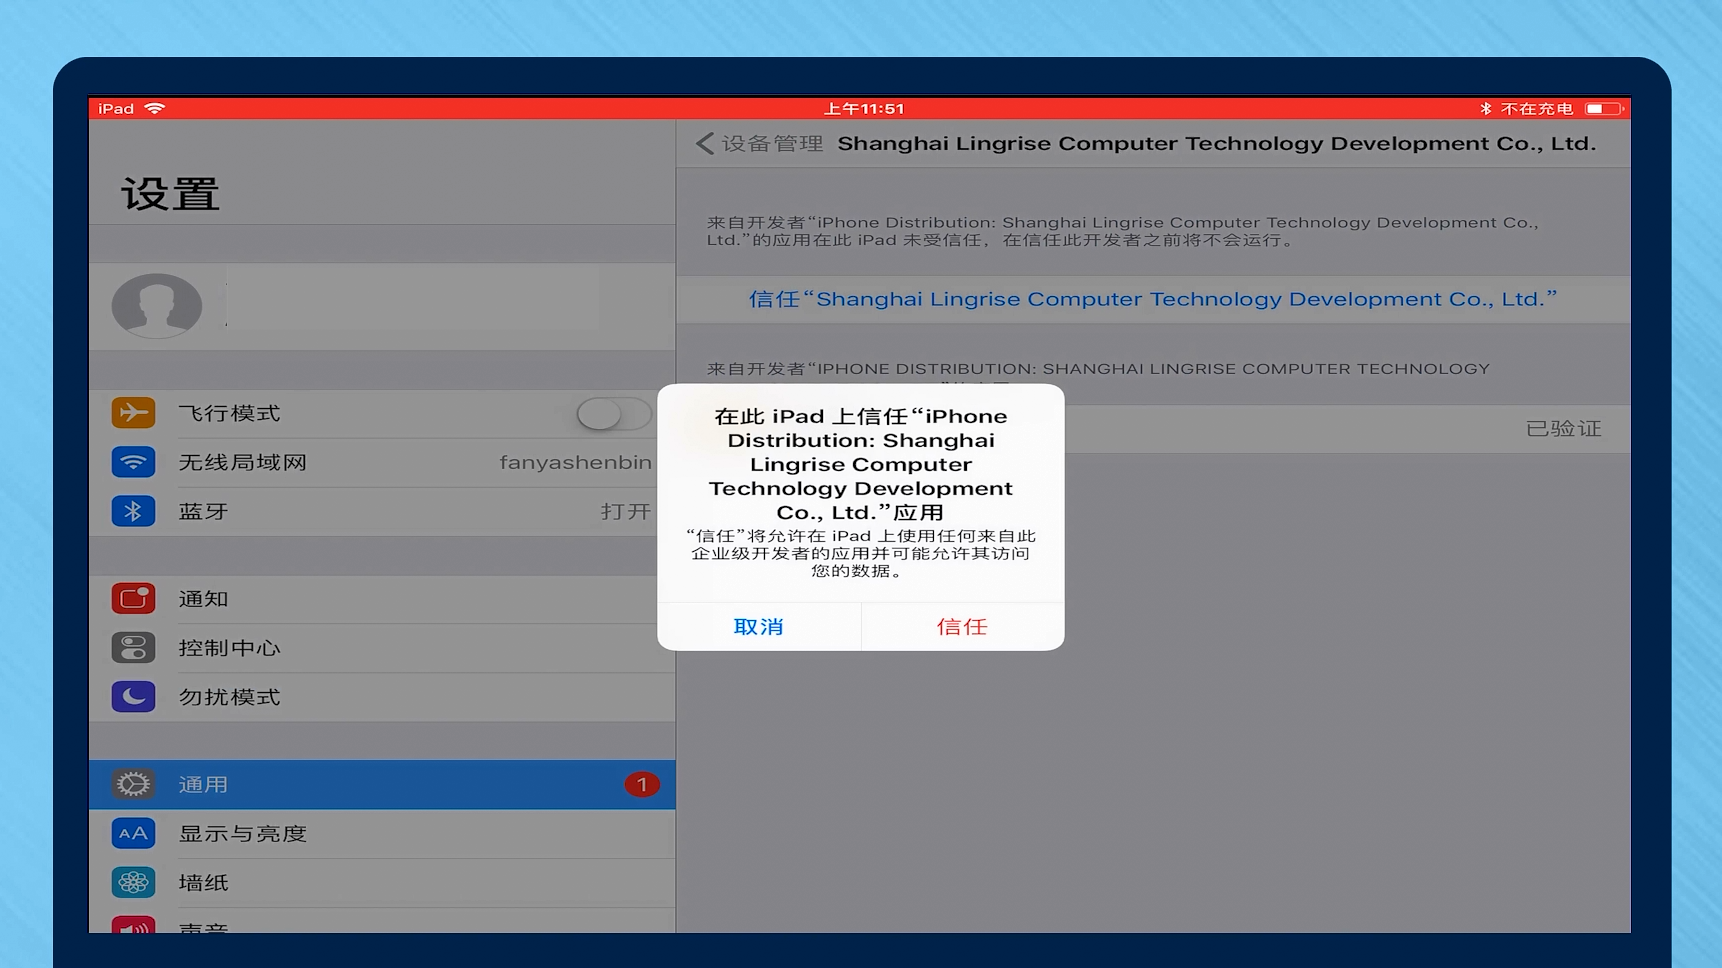
Task: Tap the fanyashenbin network name
Action: click(576, 462)
